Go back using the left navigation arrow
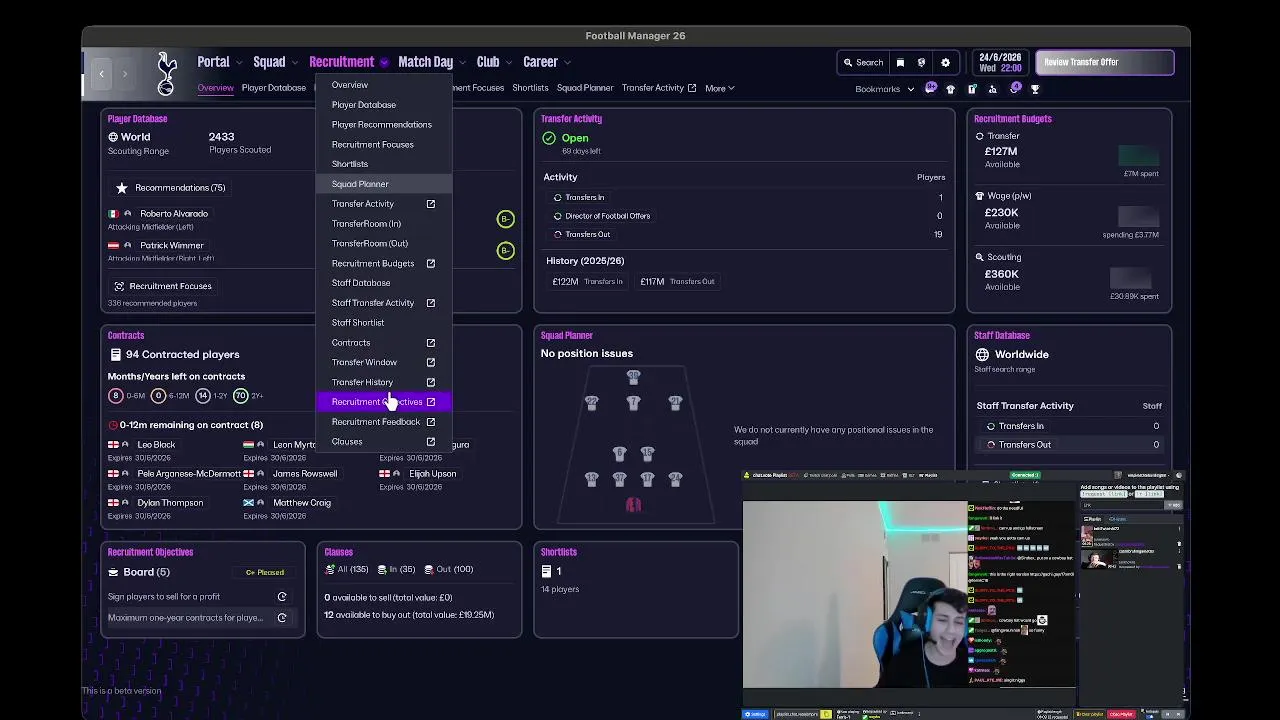The image size is (1280, 720). [x=101, y=74]
